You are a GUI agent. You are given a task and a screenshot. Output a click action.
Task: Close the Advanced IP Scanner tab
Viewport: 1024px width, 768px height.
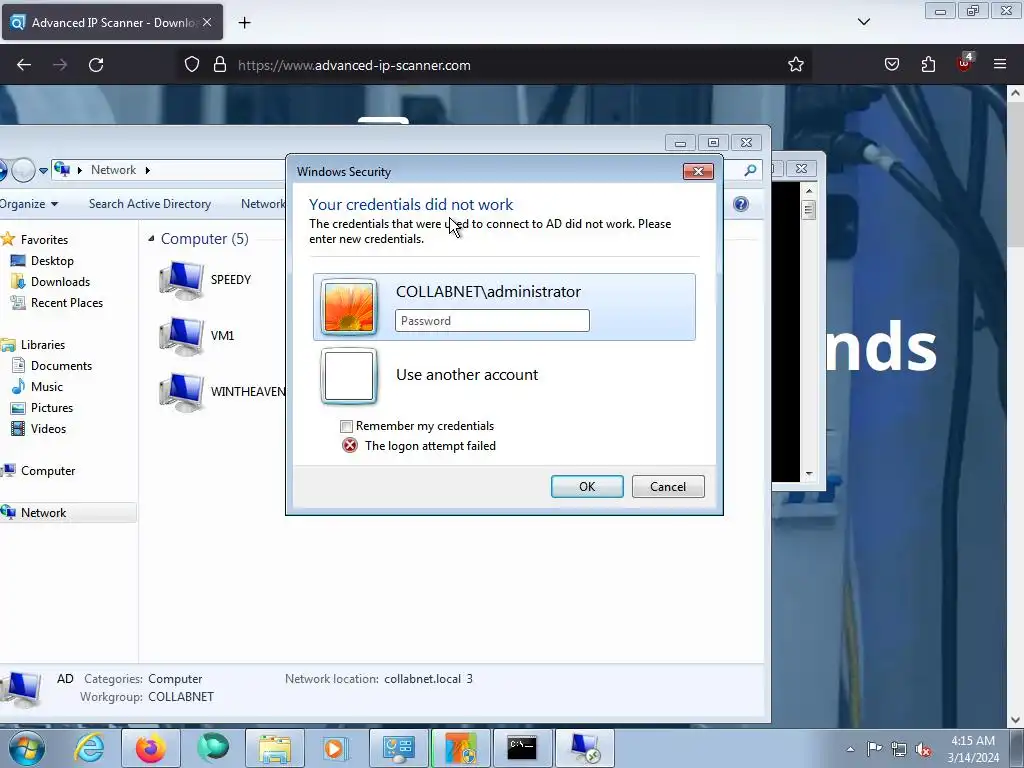click(207, 22)
